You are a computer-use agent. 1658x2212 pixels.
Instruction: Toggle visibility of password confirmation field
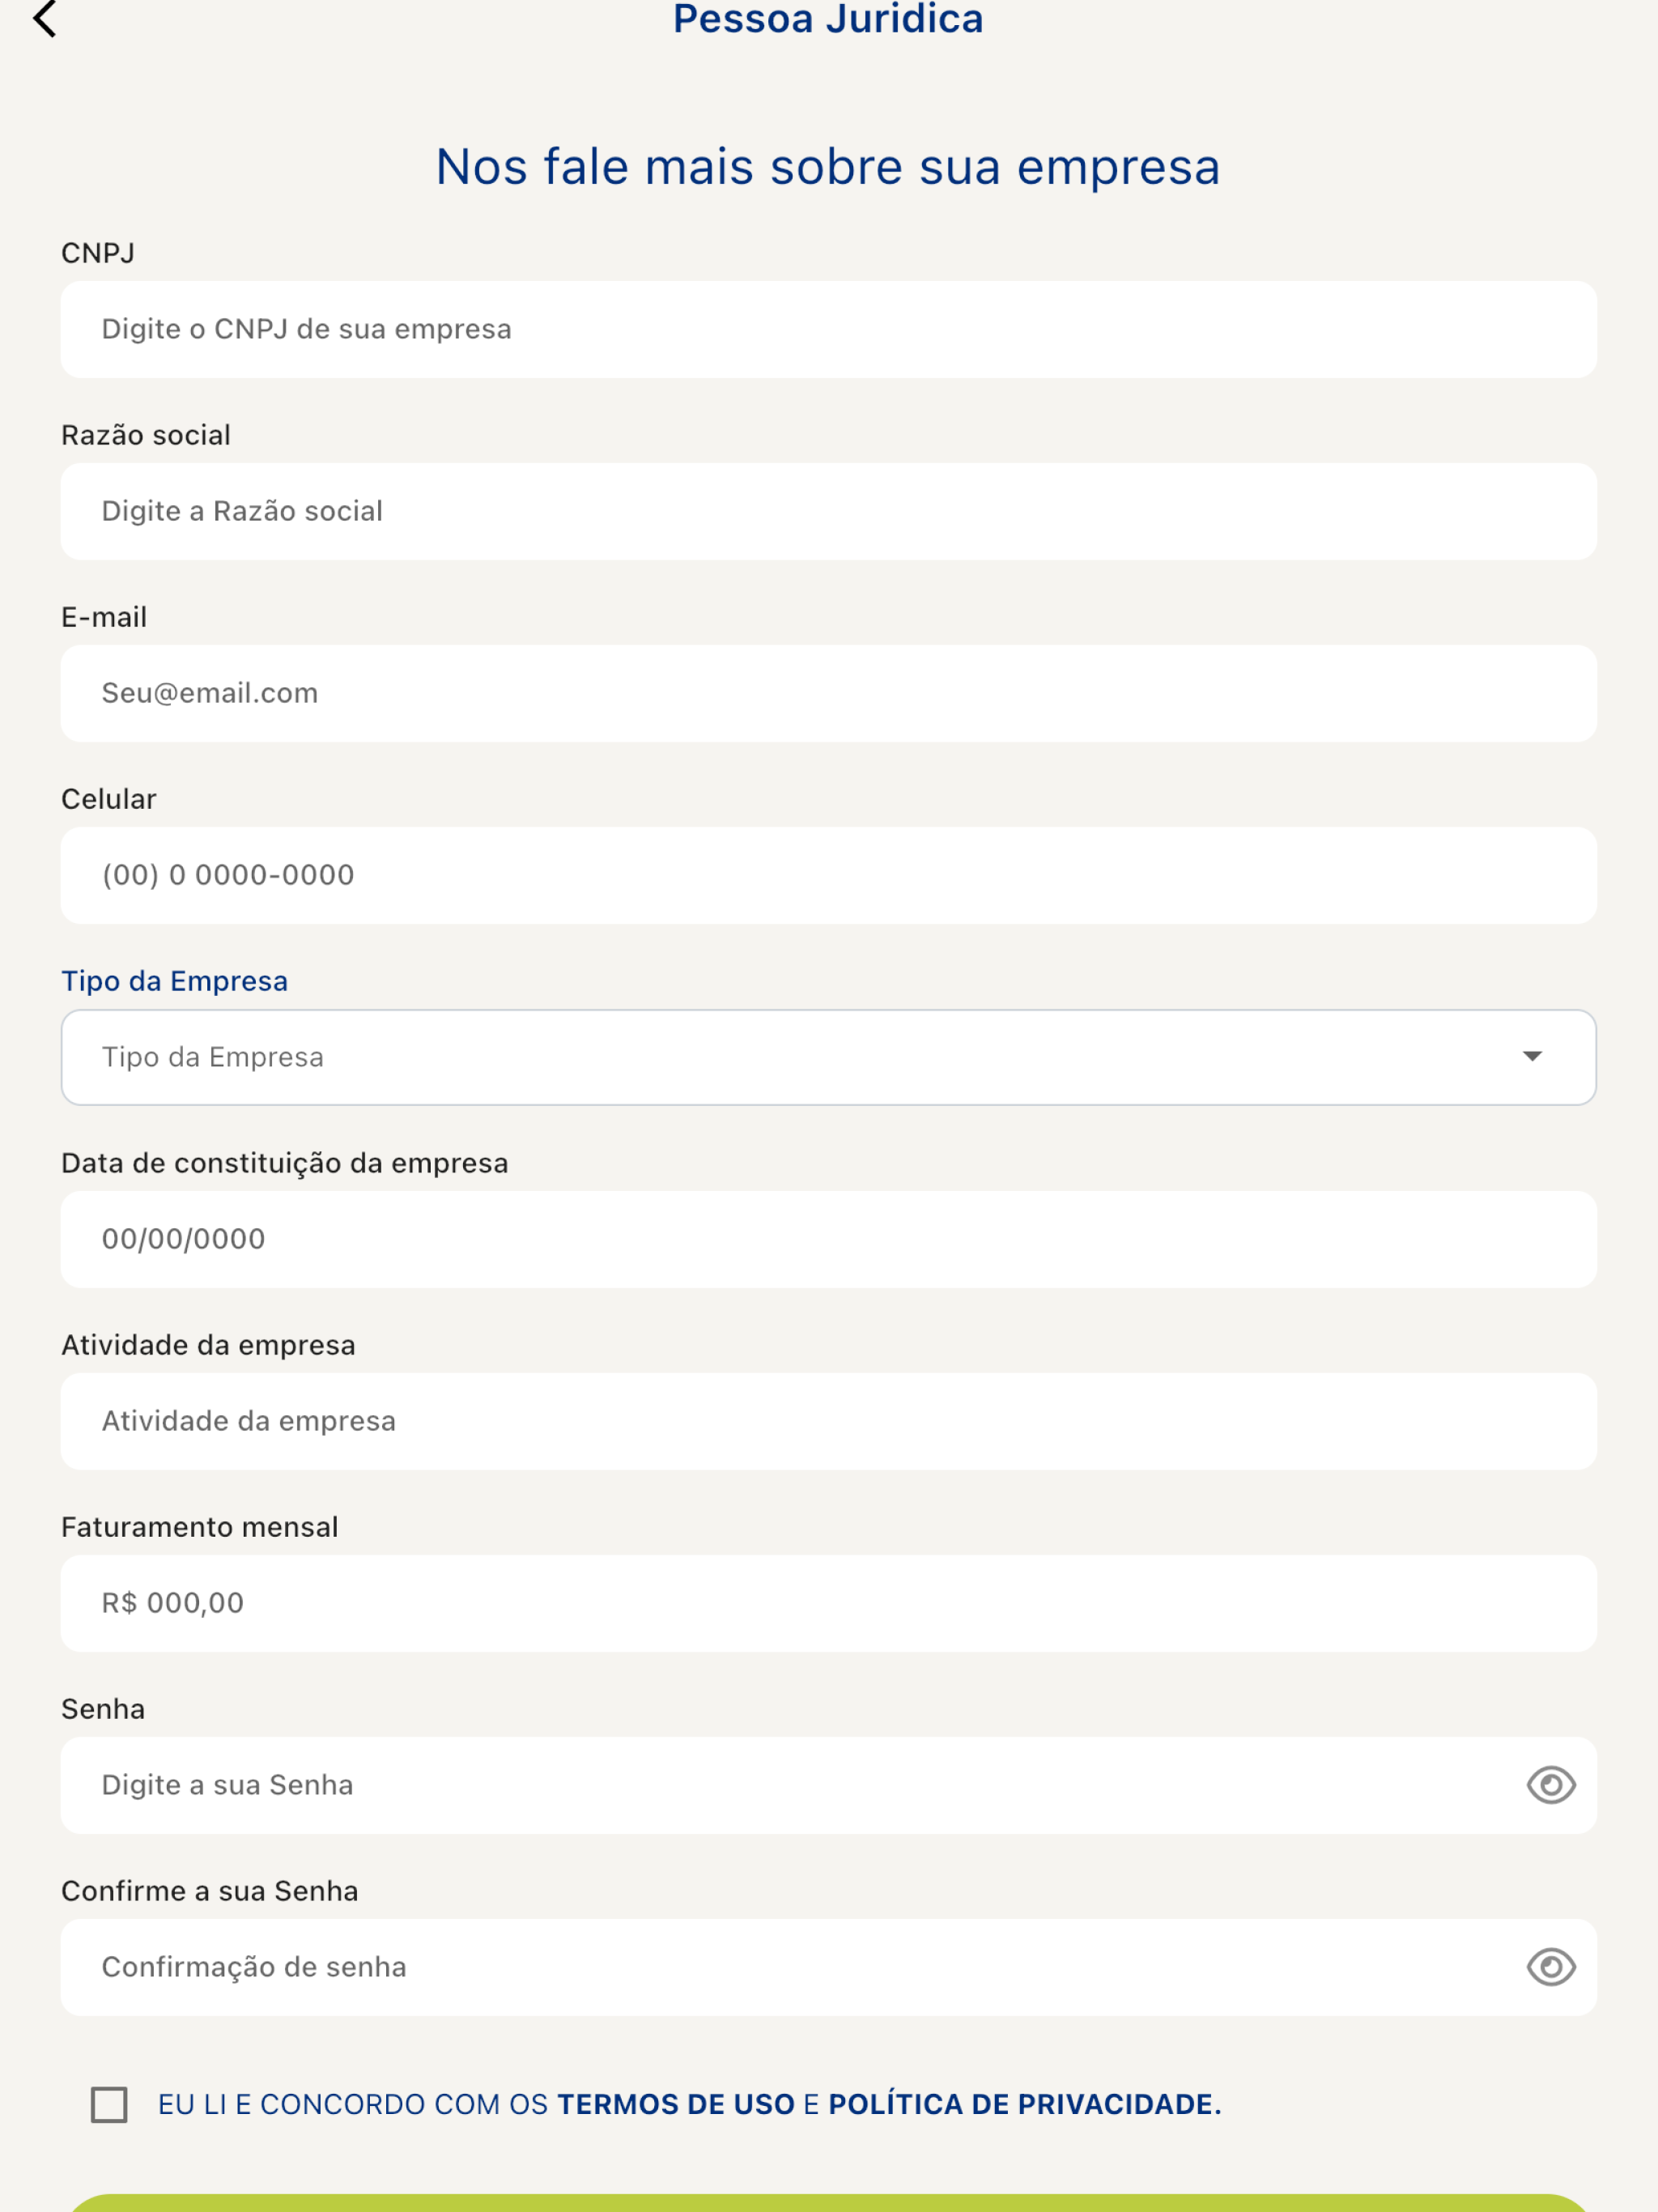(1551, 1967)
